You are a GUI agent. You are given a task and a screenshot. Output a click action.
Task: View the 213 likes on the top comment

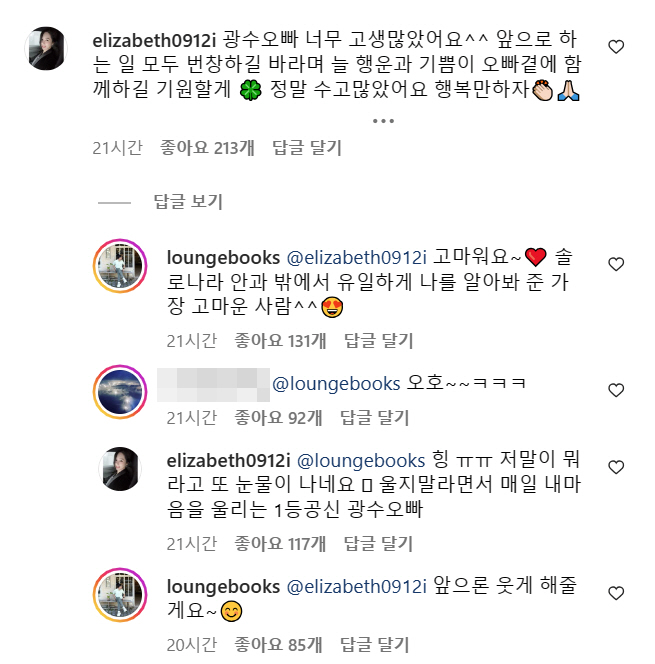pyautogui.click(x=207, y=148)
